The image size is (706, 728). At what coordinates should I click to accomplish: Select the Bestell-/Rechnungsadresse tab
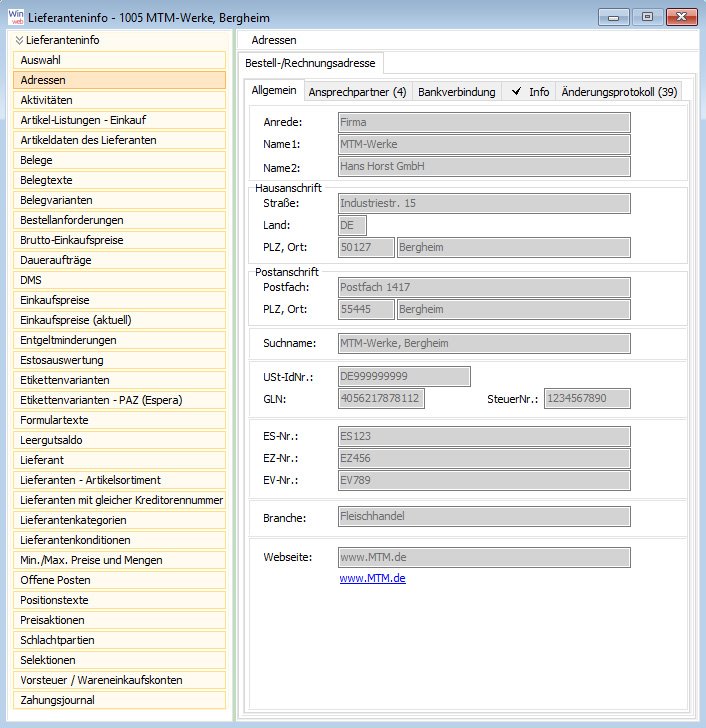coord(310,63)
